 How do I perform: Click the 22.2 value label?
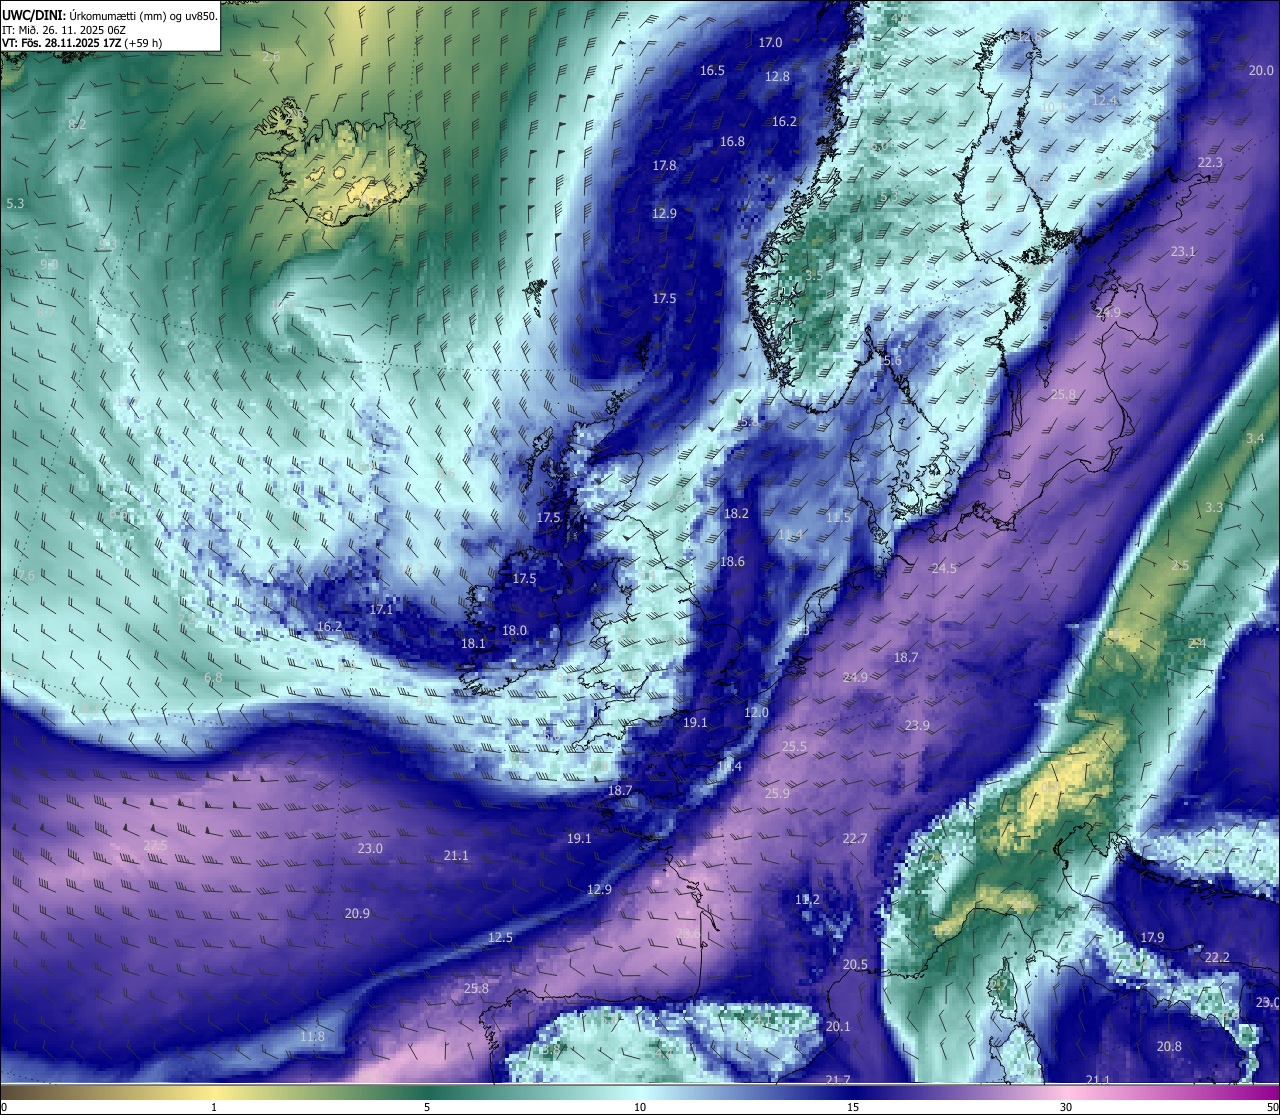pyautogui.click(x=1217, y=958)
